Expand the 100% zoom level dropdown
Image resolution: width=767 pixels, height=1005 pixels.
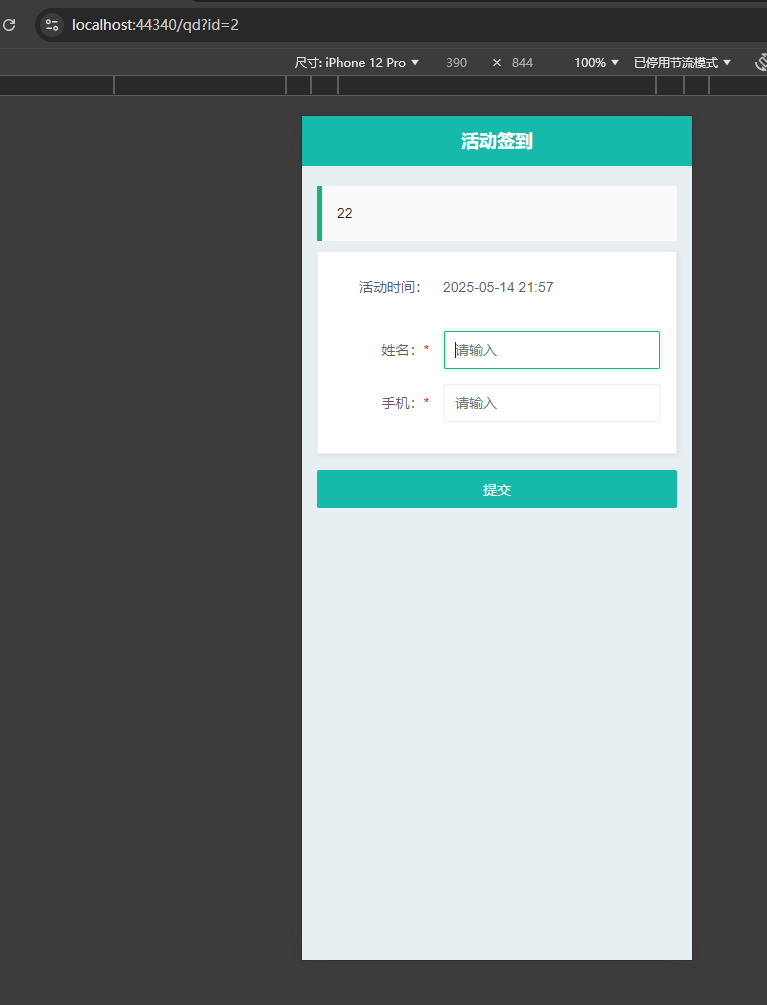596,62
